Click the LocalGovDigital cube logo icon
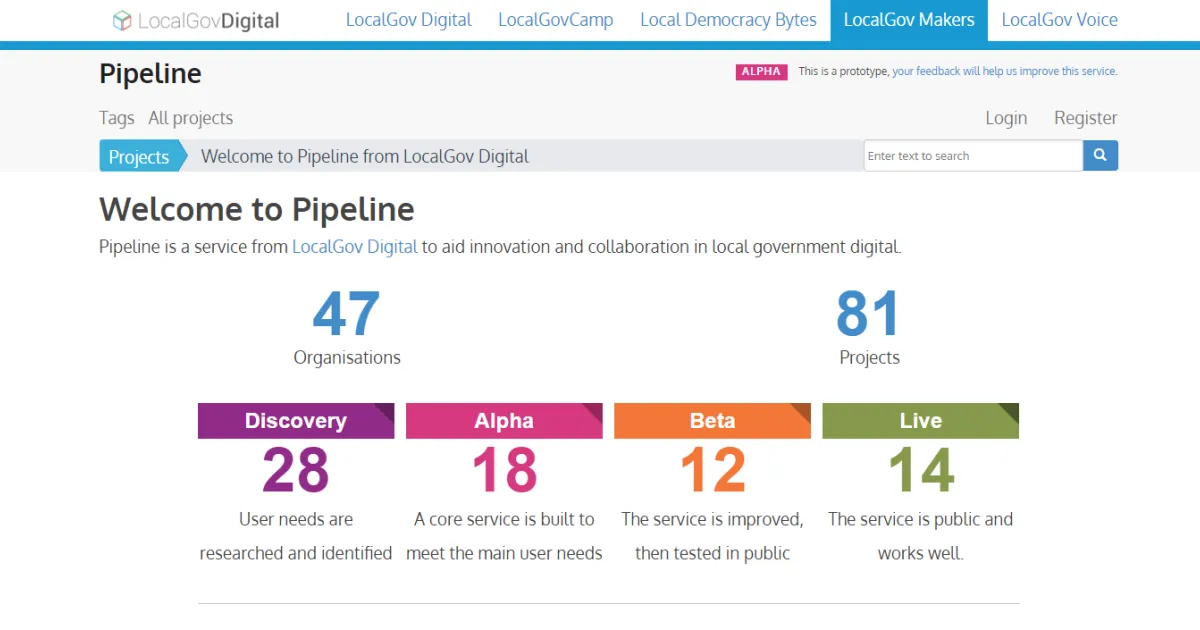 coord(122,21)
